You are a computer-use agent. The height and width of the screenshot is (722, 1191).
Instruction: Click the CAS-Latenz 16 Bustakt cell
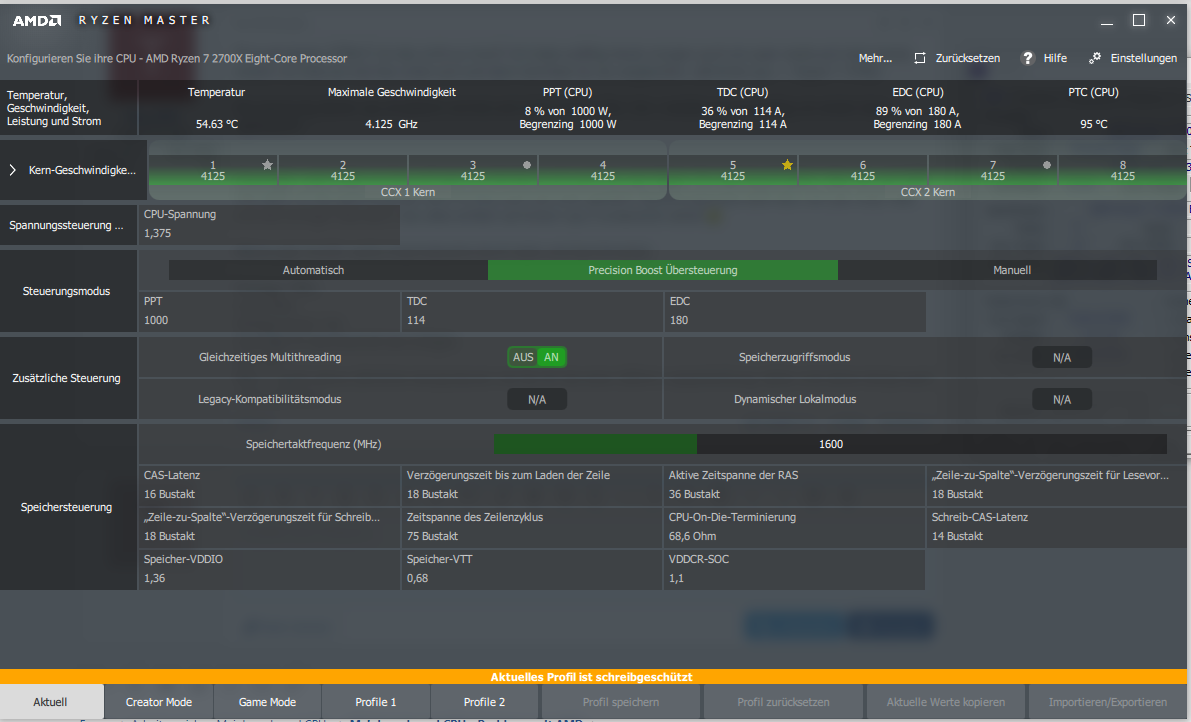click(x=269, y=485)
